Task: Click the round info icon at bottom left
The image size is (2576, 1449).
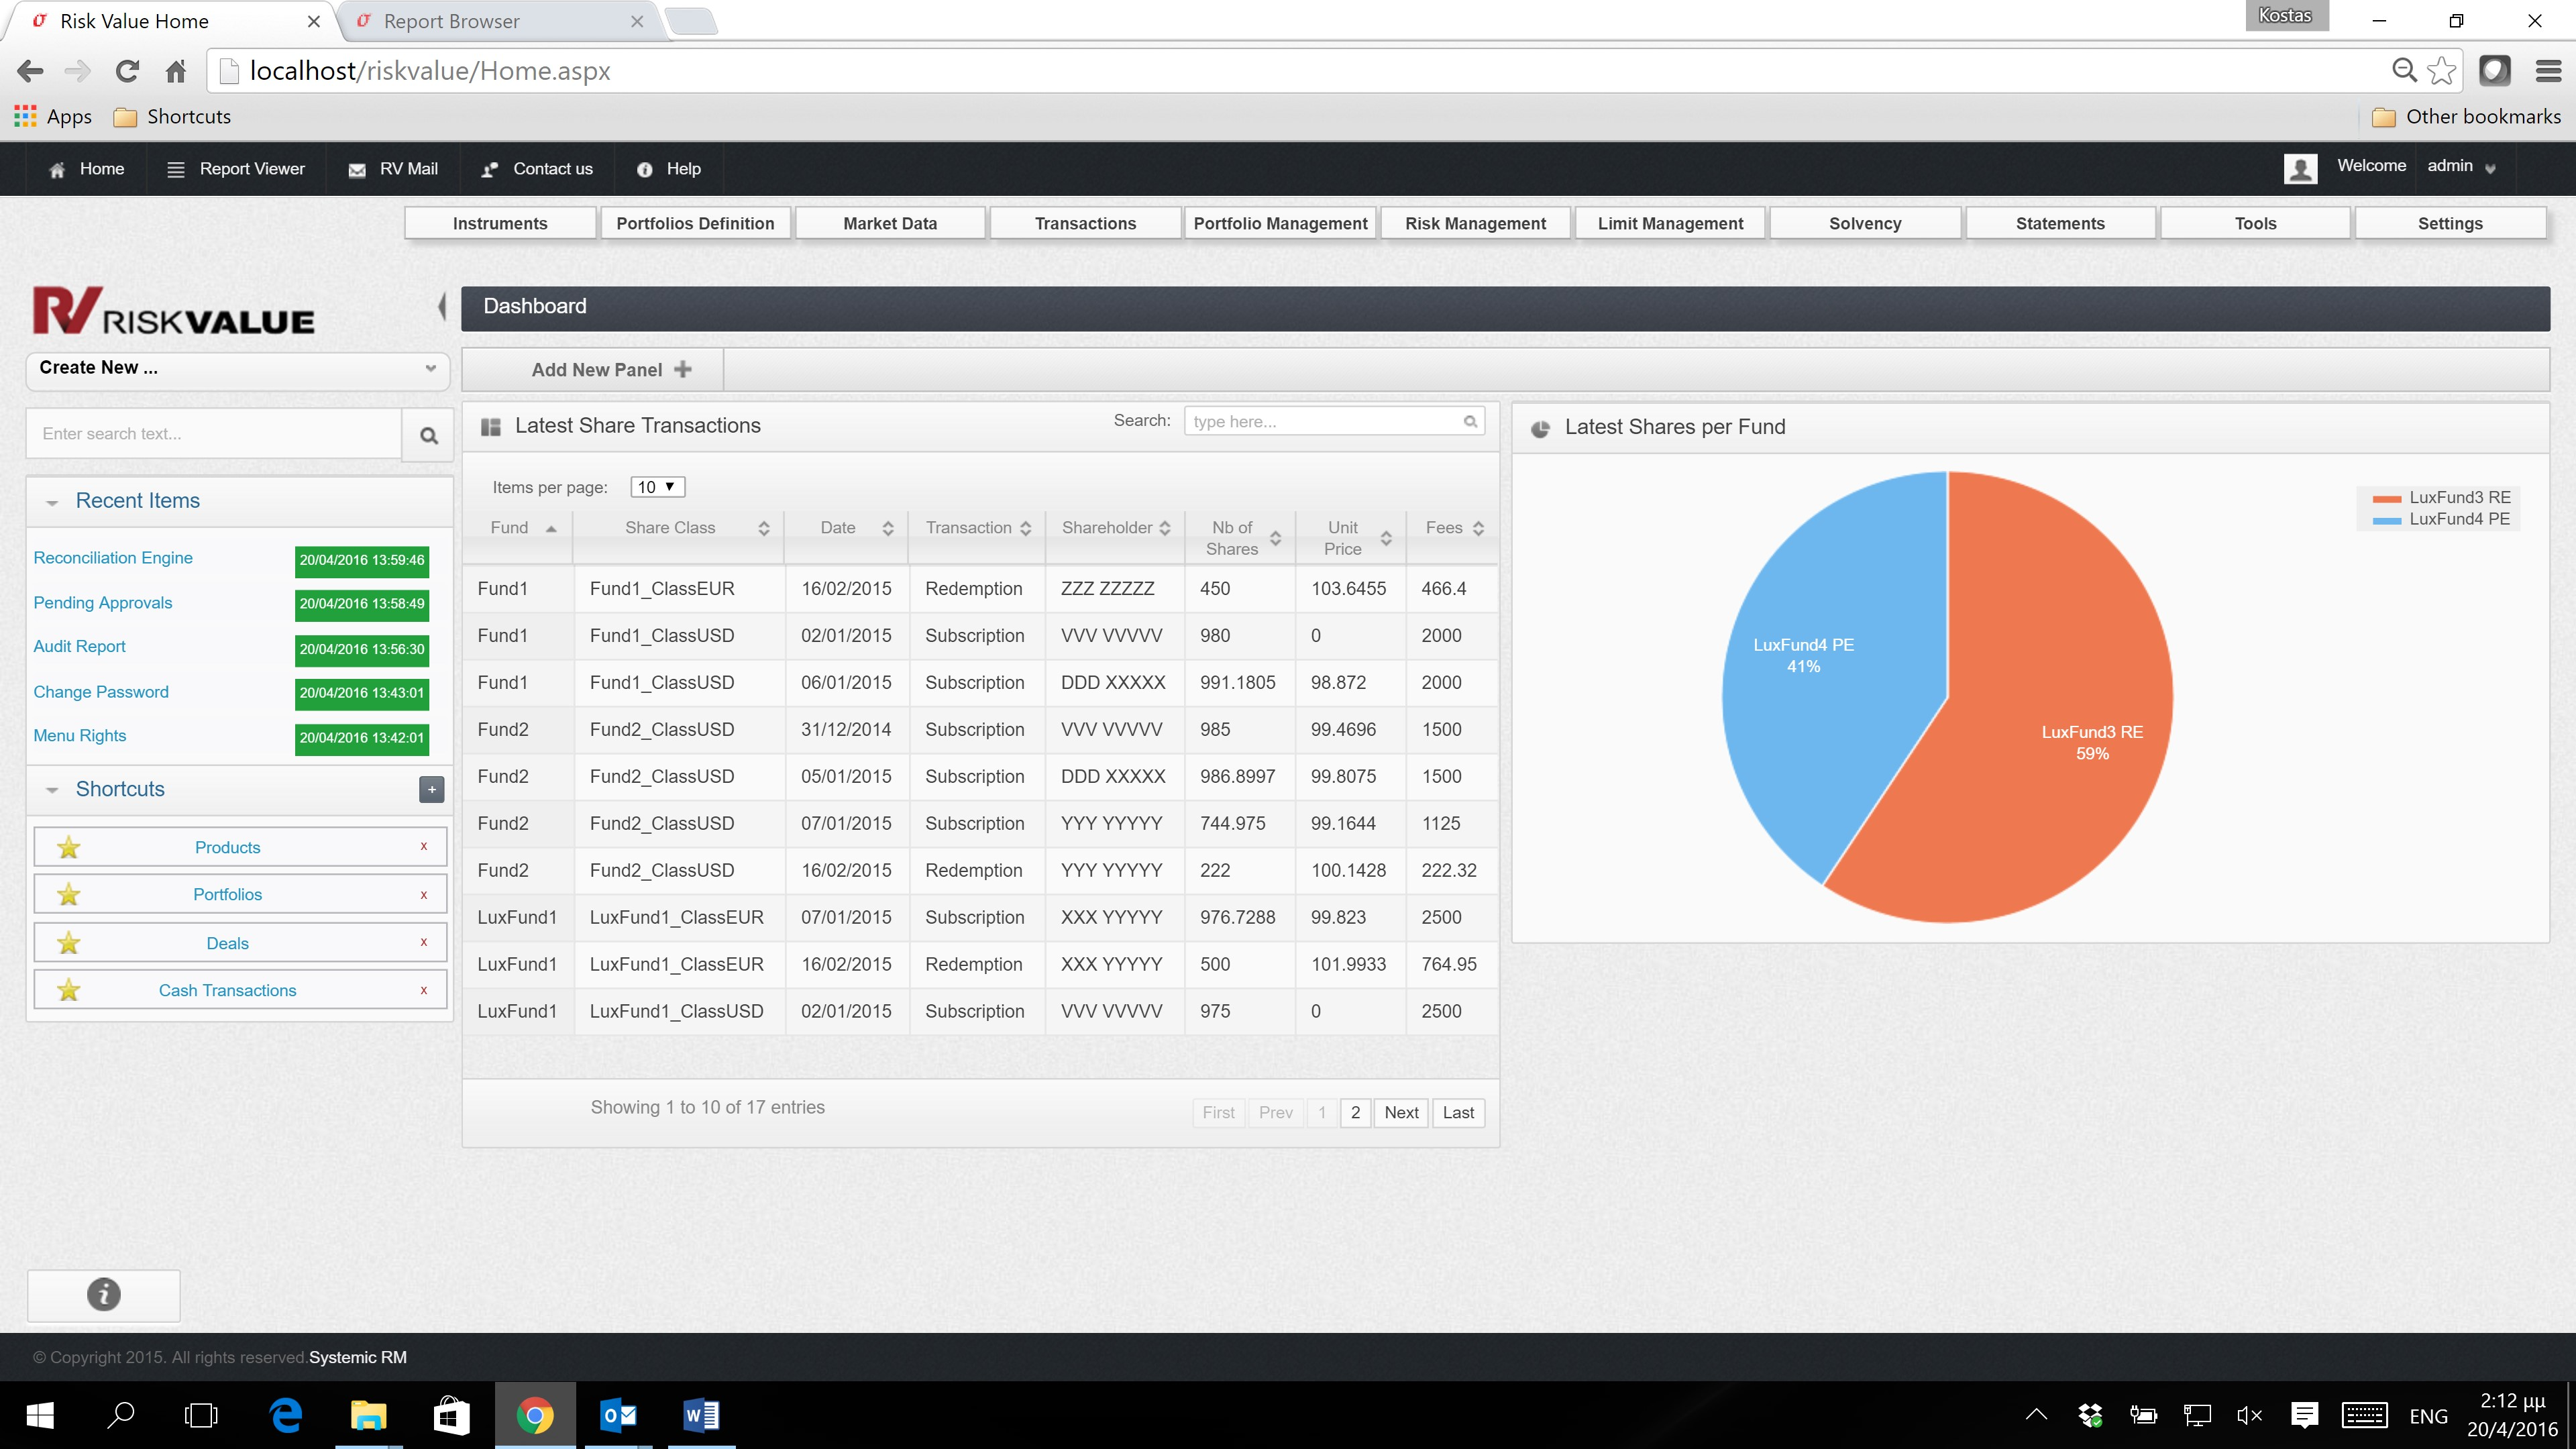Action: (103, 1294)
